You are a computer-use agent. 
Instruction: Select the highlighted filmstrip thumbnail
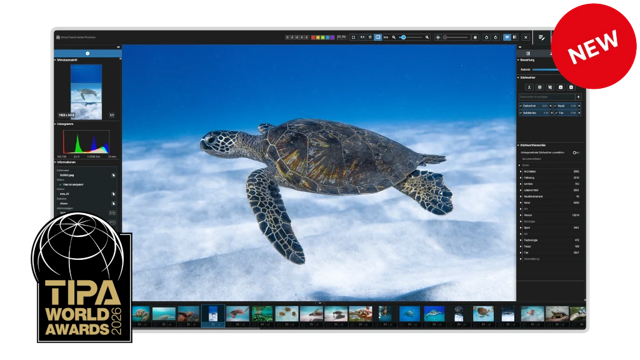(213, 315)
